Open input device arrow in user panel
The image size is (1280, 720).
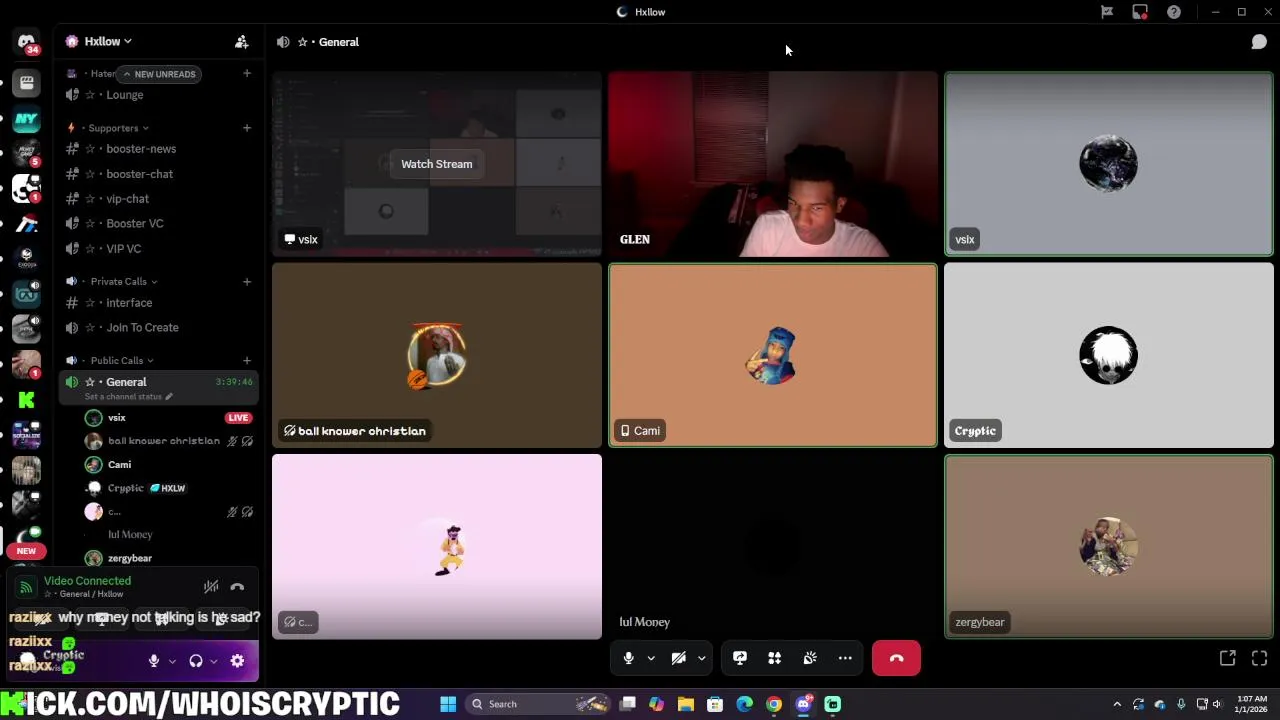172,661
